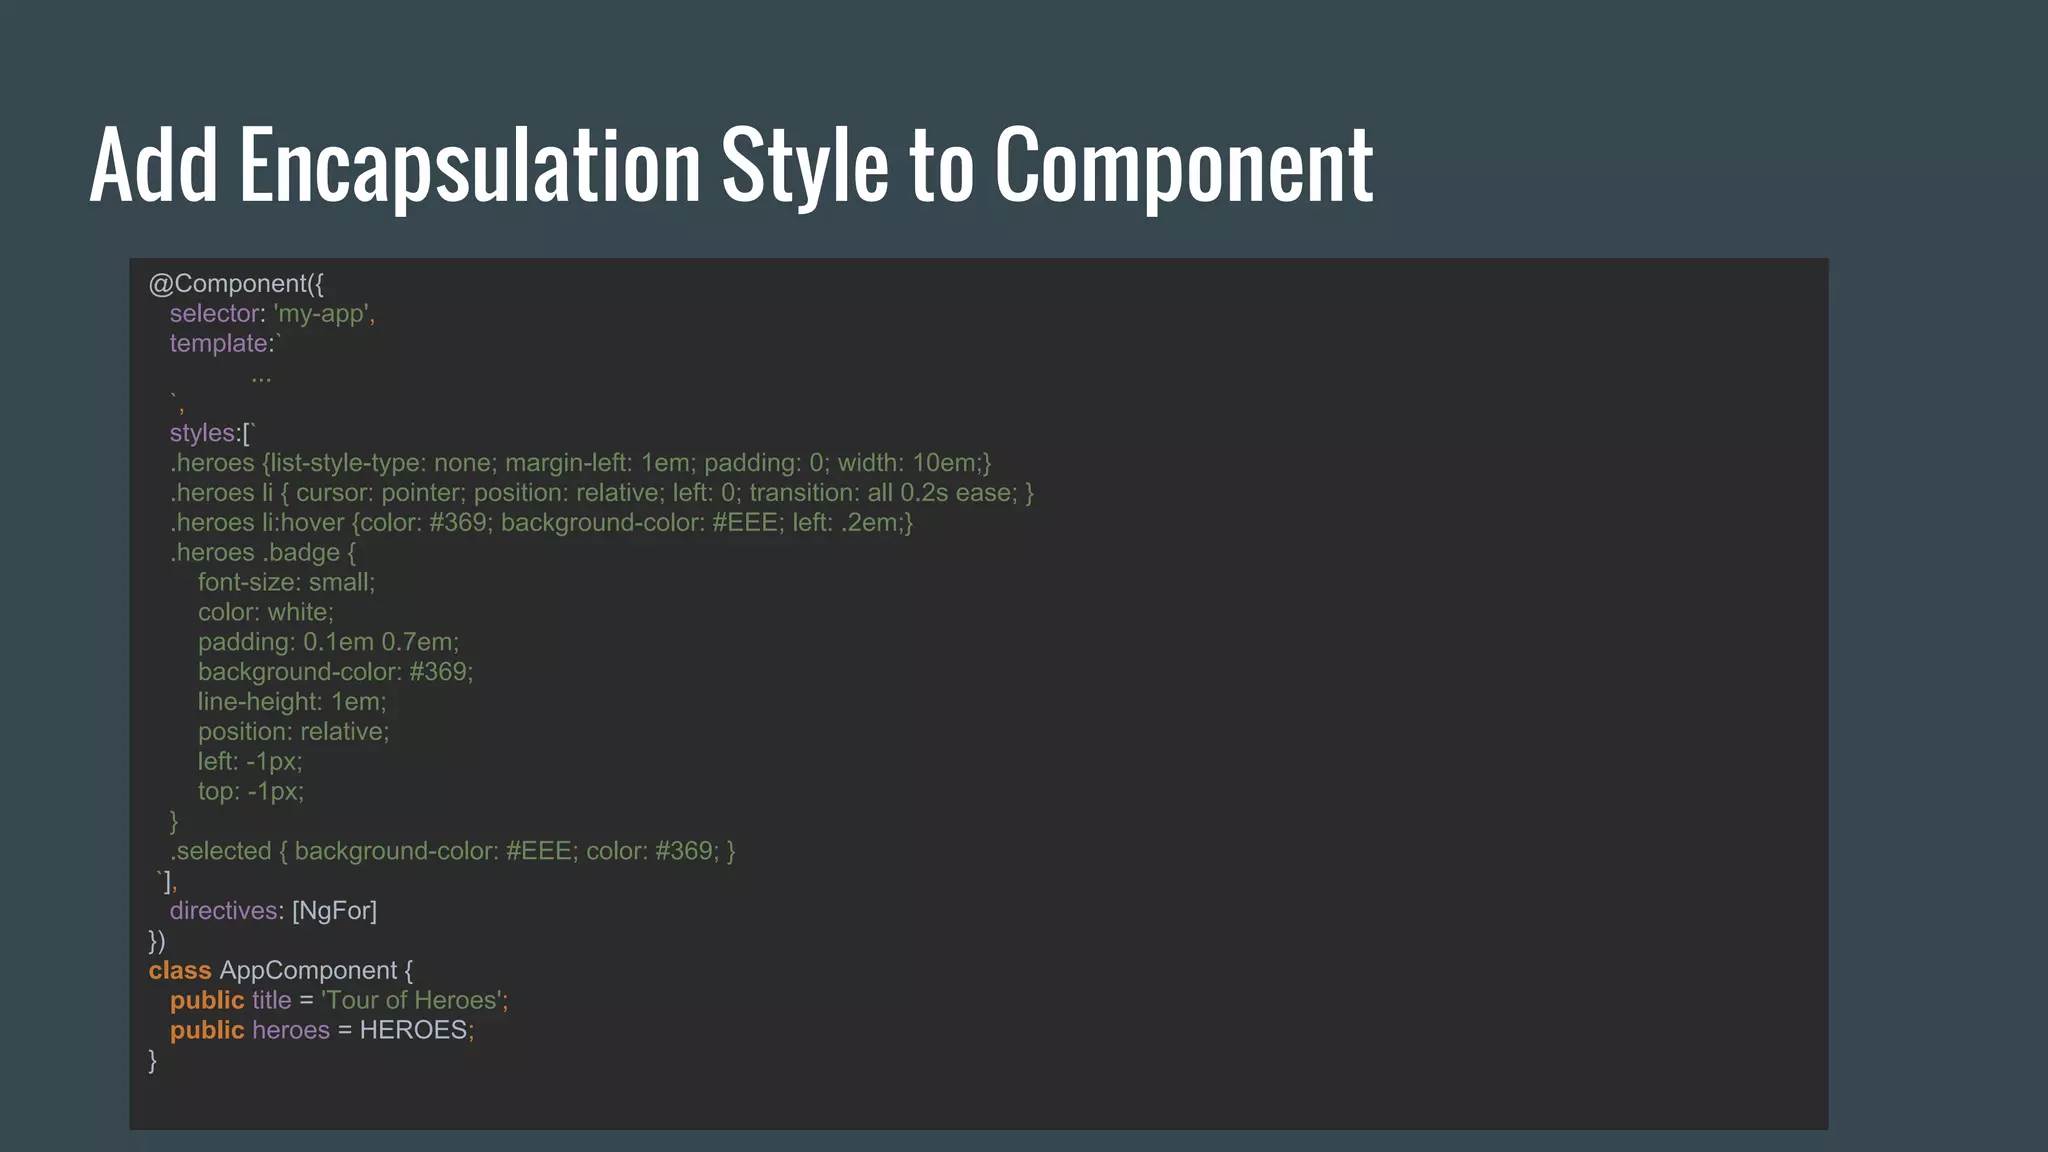Image resolution: width=2048 pixels, height=1152 pixels.
Task: Click the slide title "Add Encapsulation Style to Component"
Action: [x=731, y=166]
